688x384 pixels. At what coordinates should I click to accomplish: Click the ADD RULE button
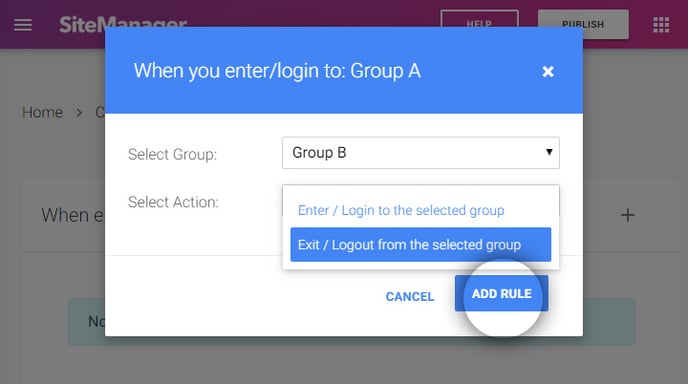[x=502, y=293]
